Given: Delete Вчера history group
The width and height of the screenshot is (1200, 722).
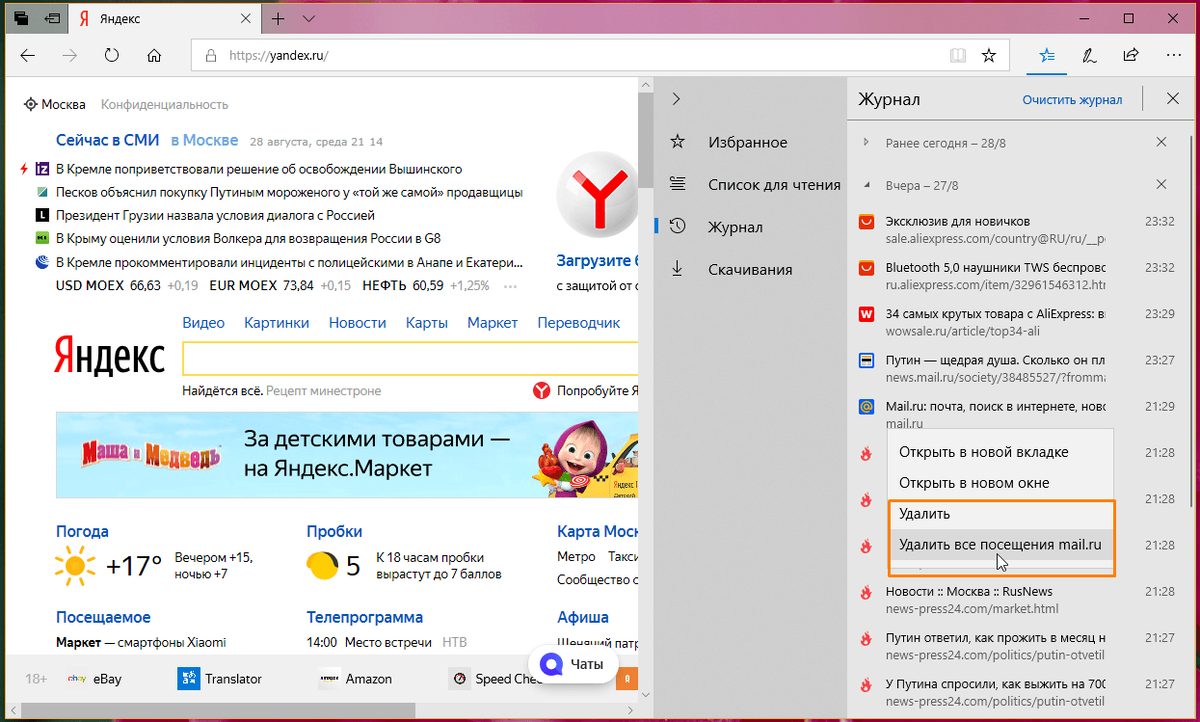Looking at the screenshot, I should tap(1161, 184).
